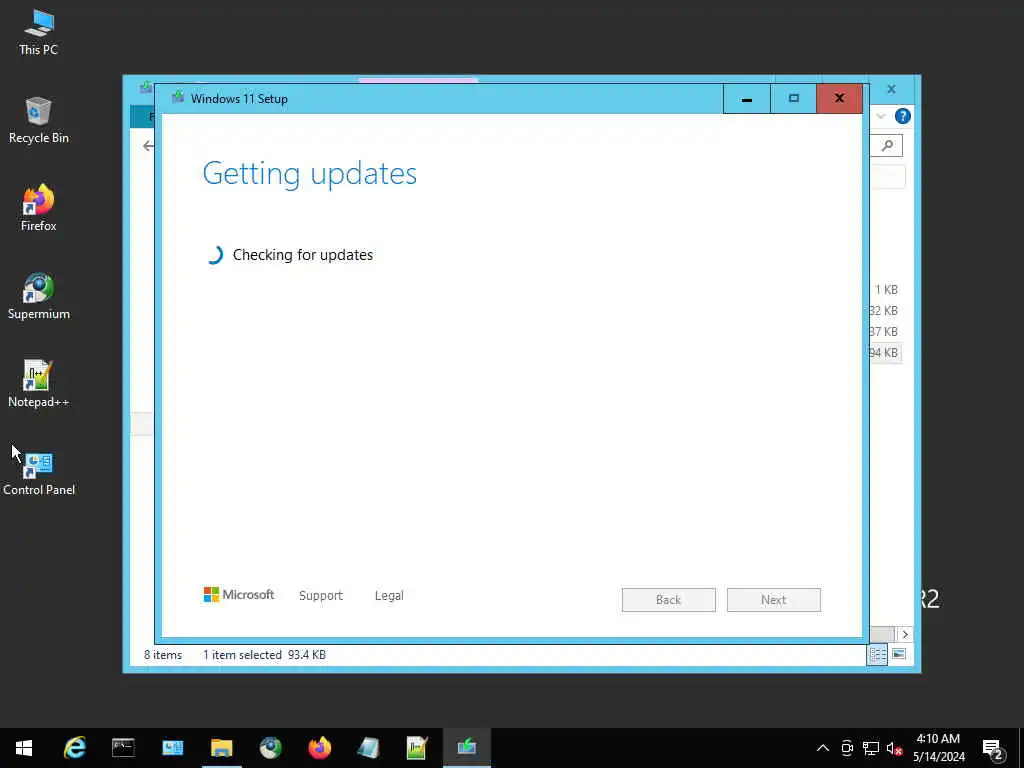Select Windows 11 Setup taskbar icon
Image resolution: width=1024 pixels, height=768 pixels.
pyautogui.click(x=466, y=748)
